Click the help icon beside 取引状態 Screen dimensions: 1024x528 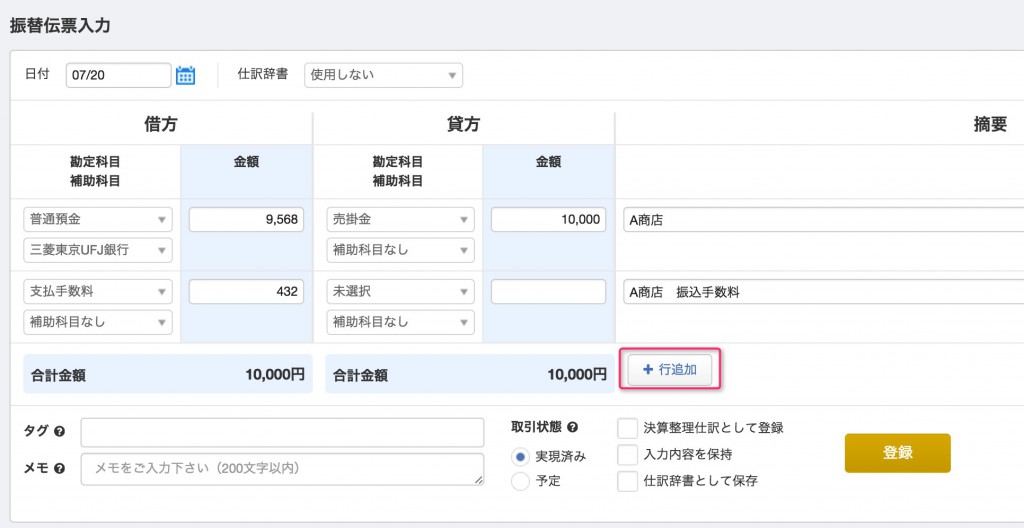(x=573, y=427)
